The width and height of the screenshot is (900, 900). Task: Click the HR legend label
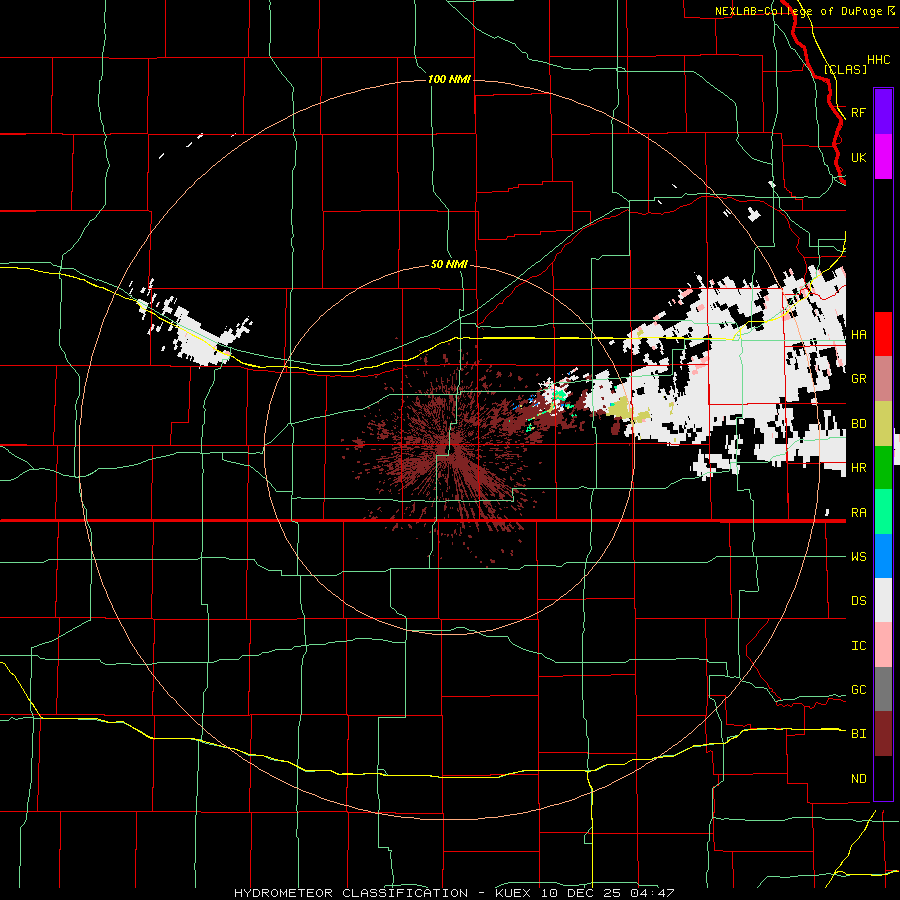(859, 468)
